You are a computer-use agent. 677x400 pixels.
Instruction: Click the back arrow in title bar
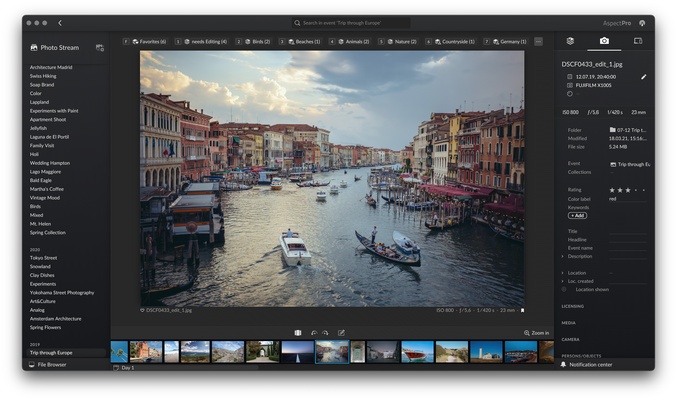(59, 23)
